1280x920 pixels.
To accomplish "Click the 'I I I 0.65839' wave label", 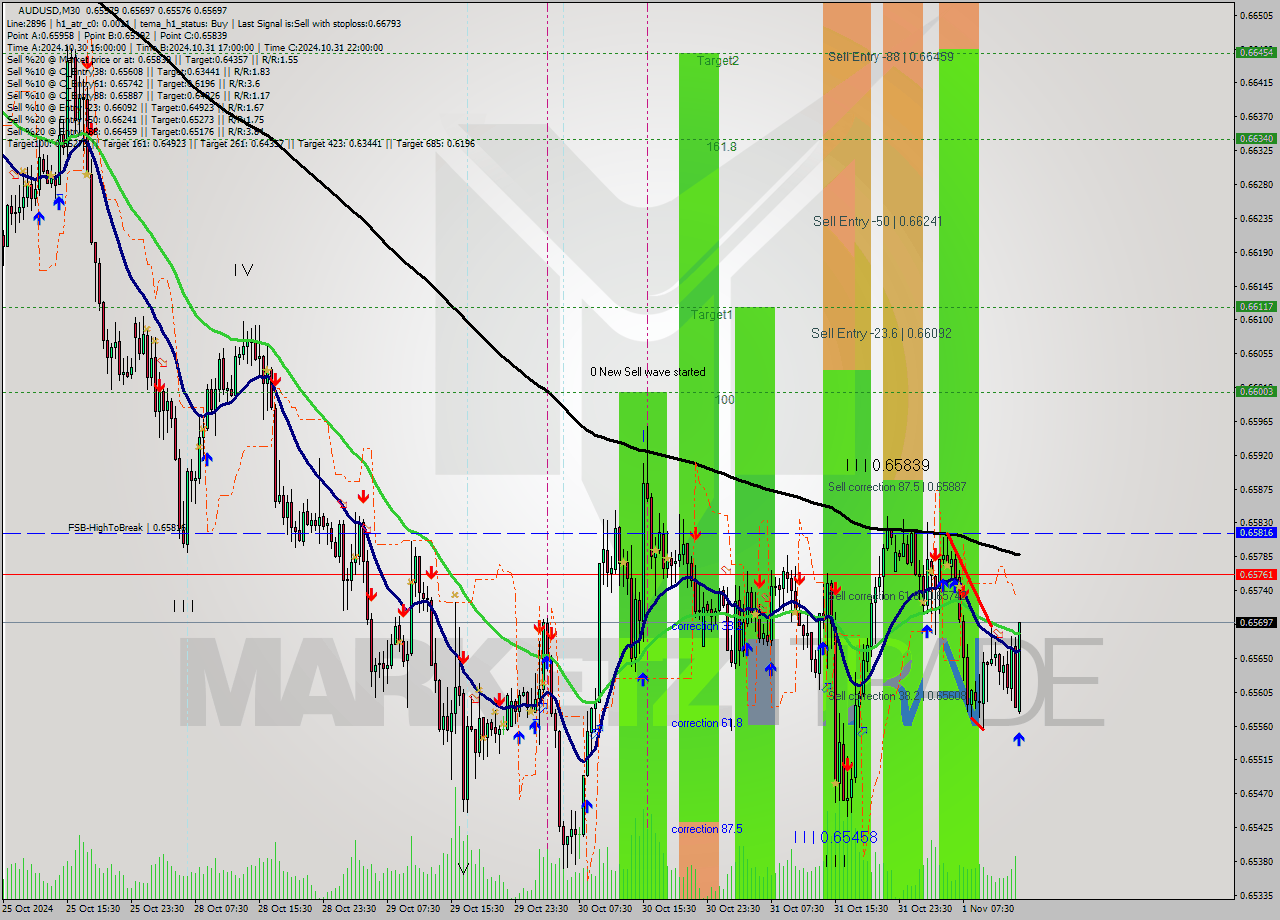I will click(887, 465).
